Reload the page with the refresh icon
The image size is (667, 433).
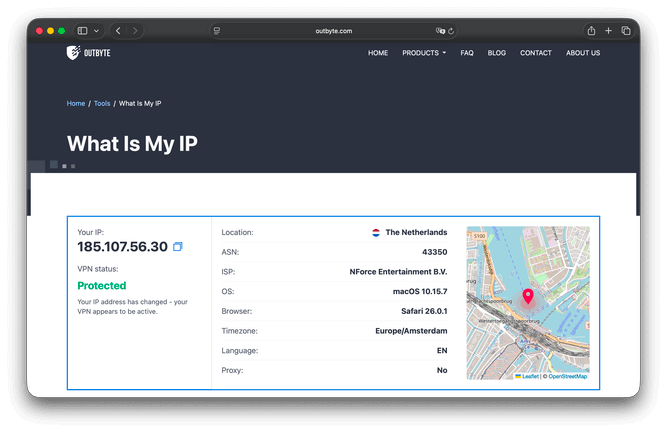point(451,31)
